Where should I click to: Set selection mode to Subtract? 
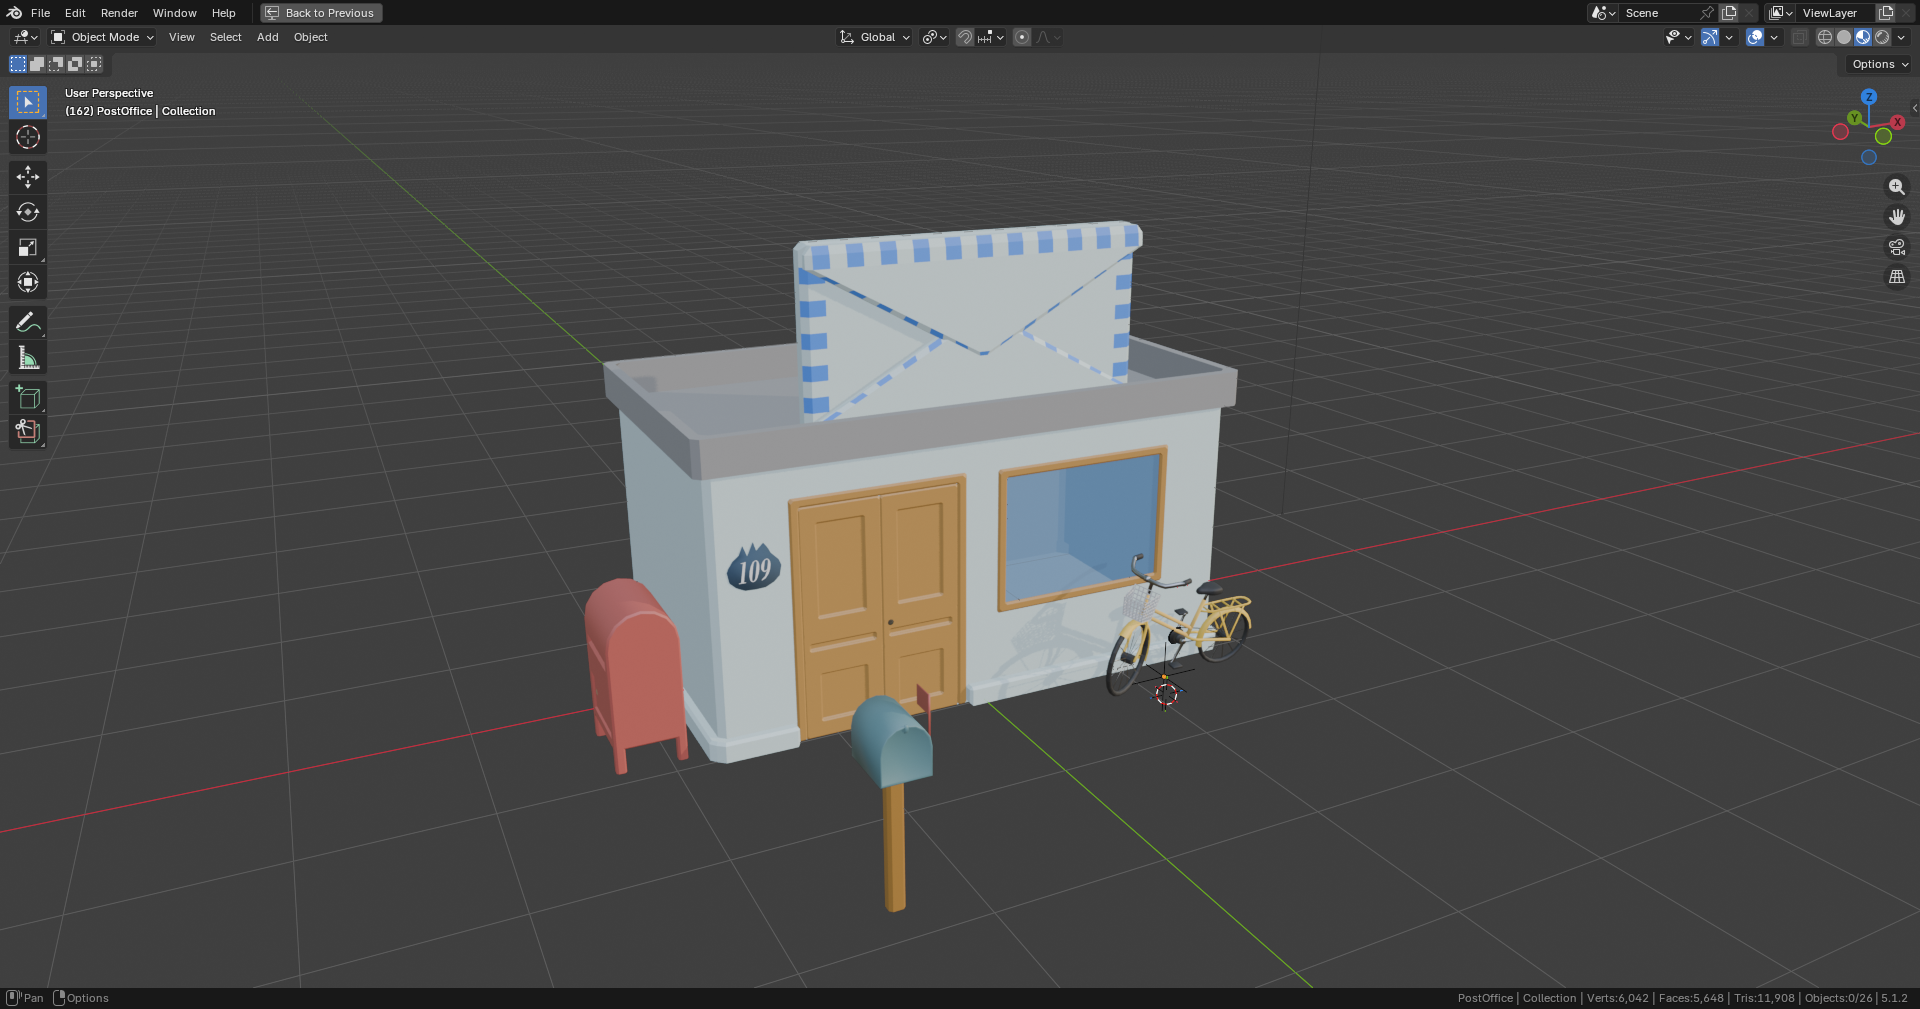(56, 64)
